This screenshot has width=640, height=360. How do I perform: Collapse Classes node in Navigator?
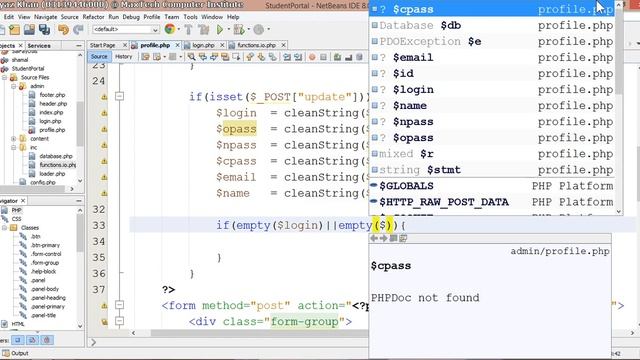pyautogui.click(x=4, y=227)
